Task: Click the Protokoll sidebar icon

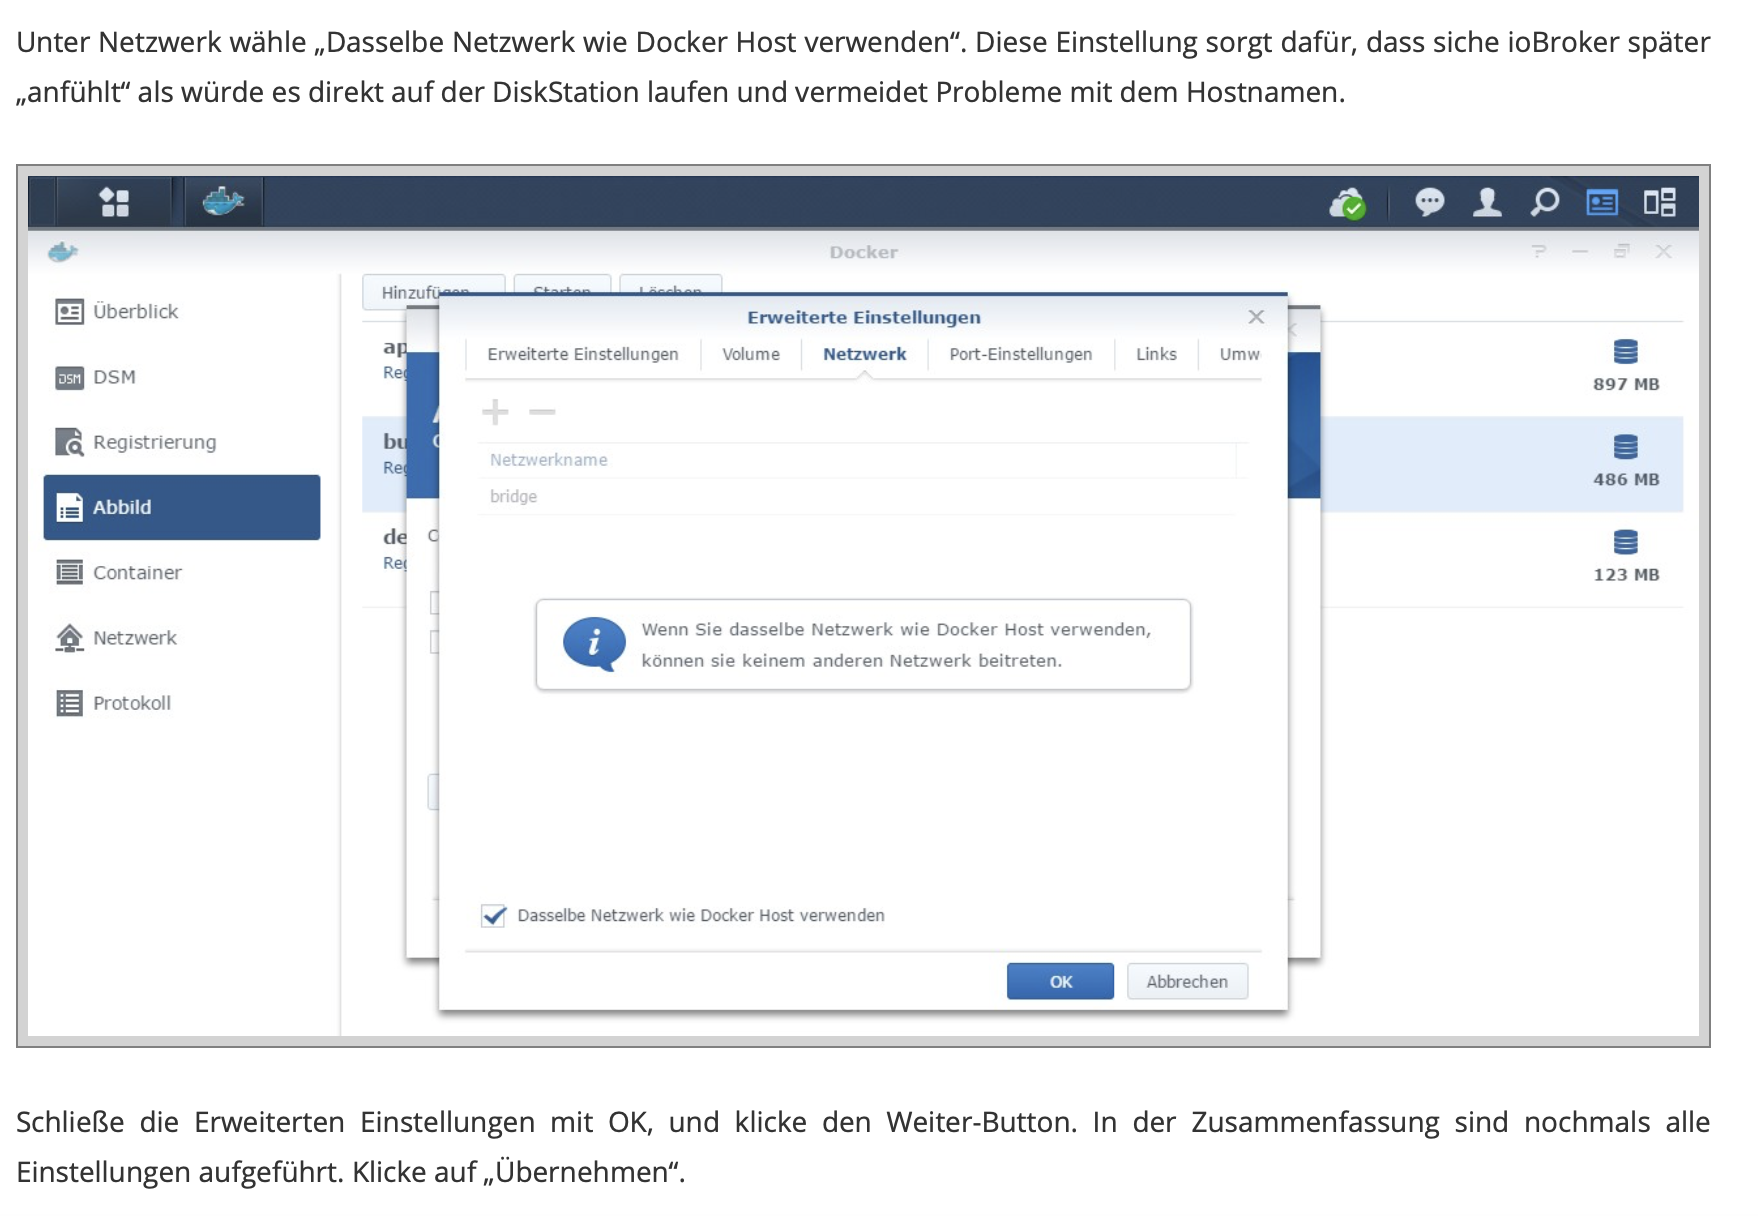Action: coord(69,703)
